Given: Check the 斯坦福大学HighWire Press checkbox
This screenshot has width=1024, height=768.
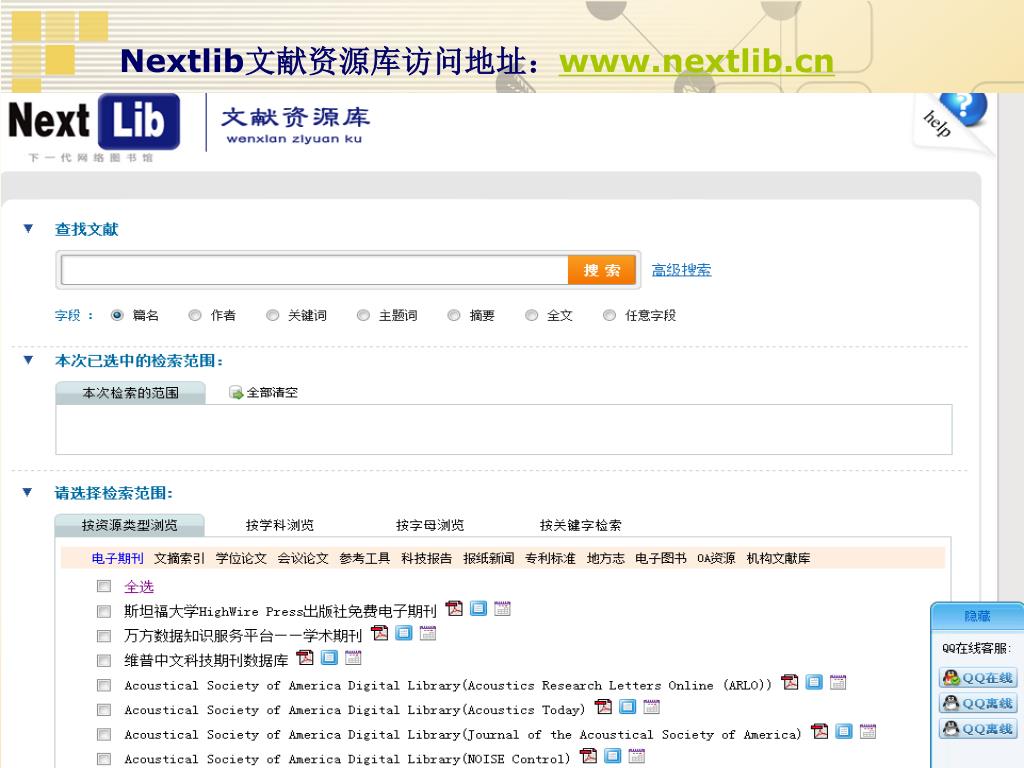Looking at the screenshot, I should [x=104, y=611].
